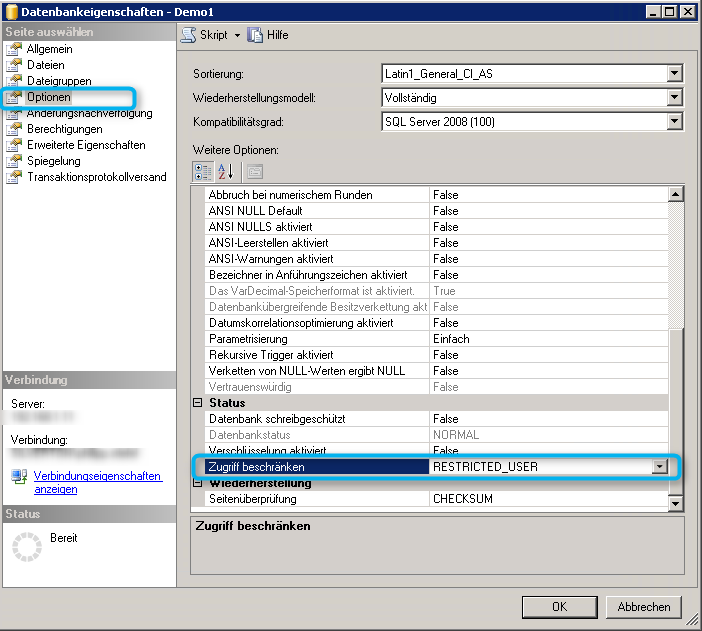The height and width of the screenshot is (631, 702).
Task: Click the Abbrechen button
Action: (644, 607)
